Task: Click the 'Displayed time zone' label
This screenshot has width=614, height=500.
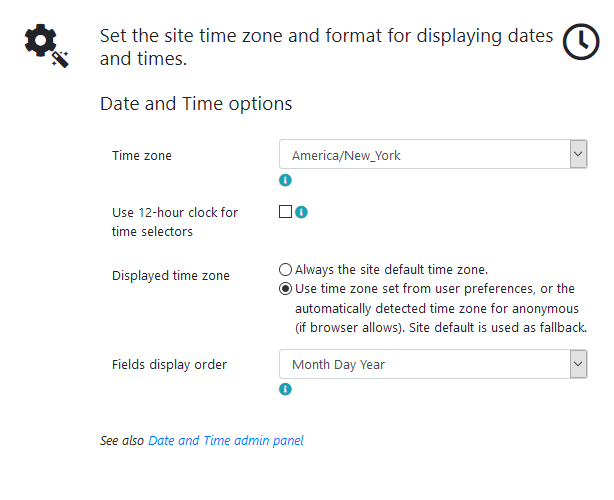Action: [x=170, y=276]
